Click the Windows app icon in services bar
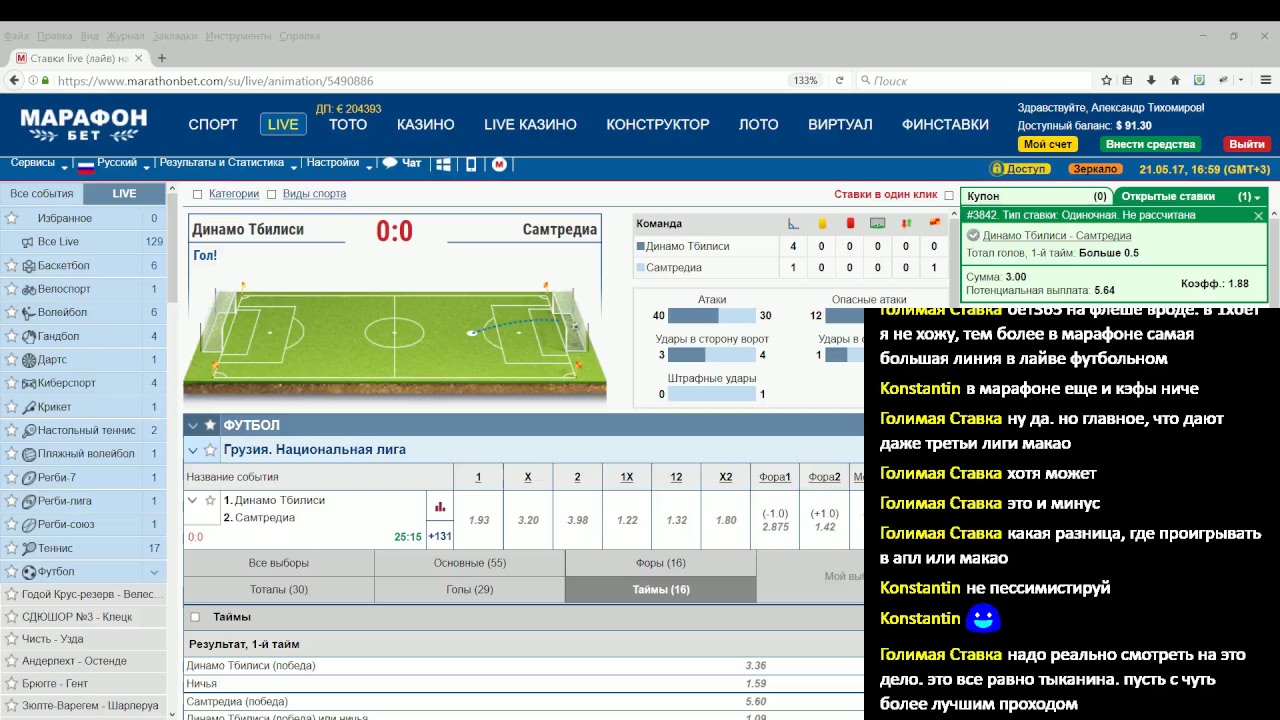Viewport: 1280px width, 720px height. pos(444,164)
